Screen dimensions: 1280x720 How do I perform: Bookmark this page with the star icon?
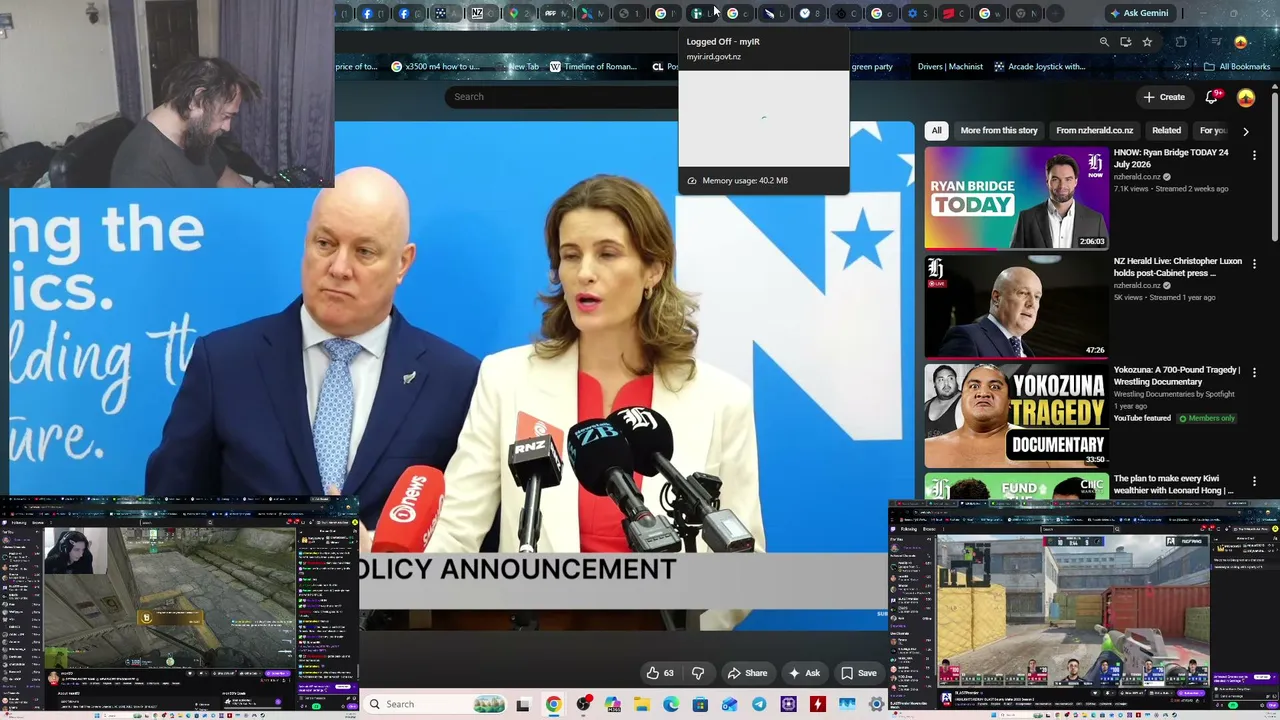[x=1147, y=42]
